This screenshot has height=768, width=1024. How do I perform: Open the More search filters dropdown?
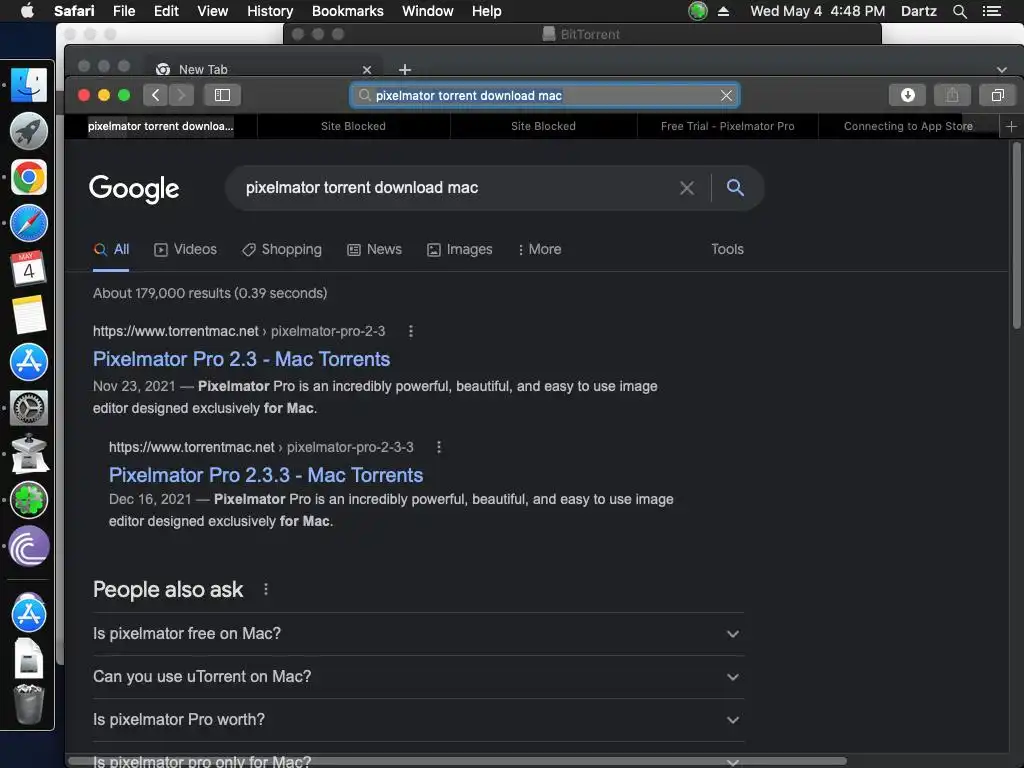point(539,249)
